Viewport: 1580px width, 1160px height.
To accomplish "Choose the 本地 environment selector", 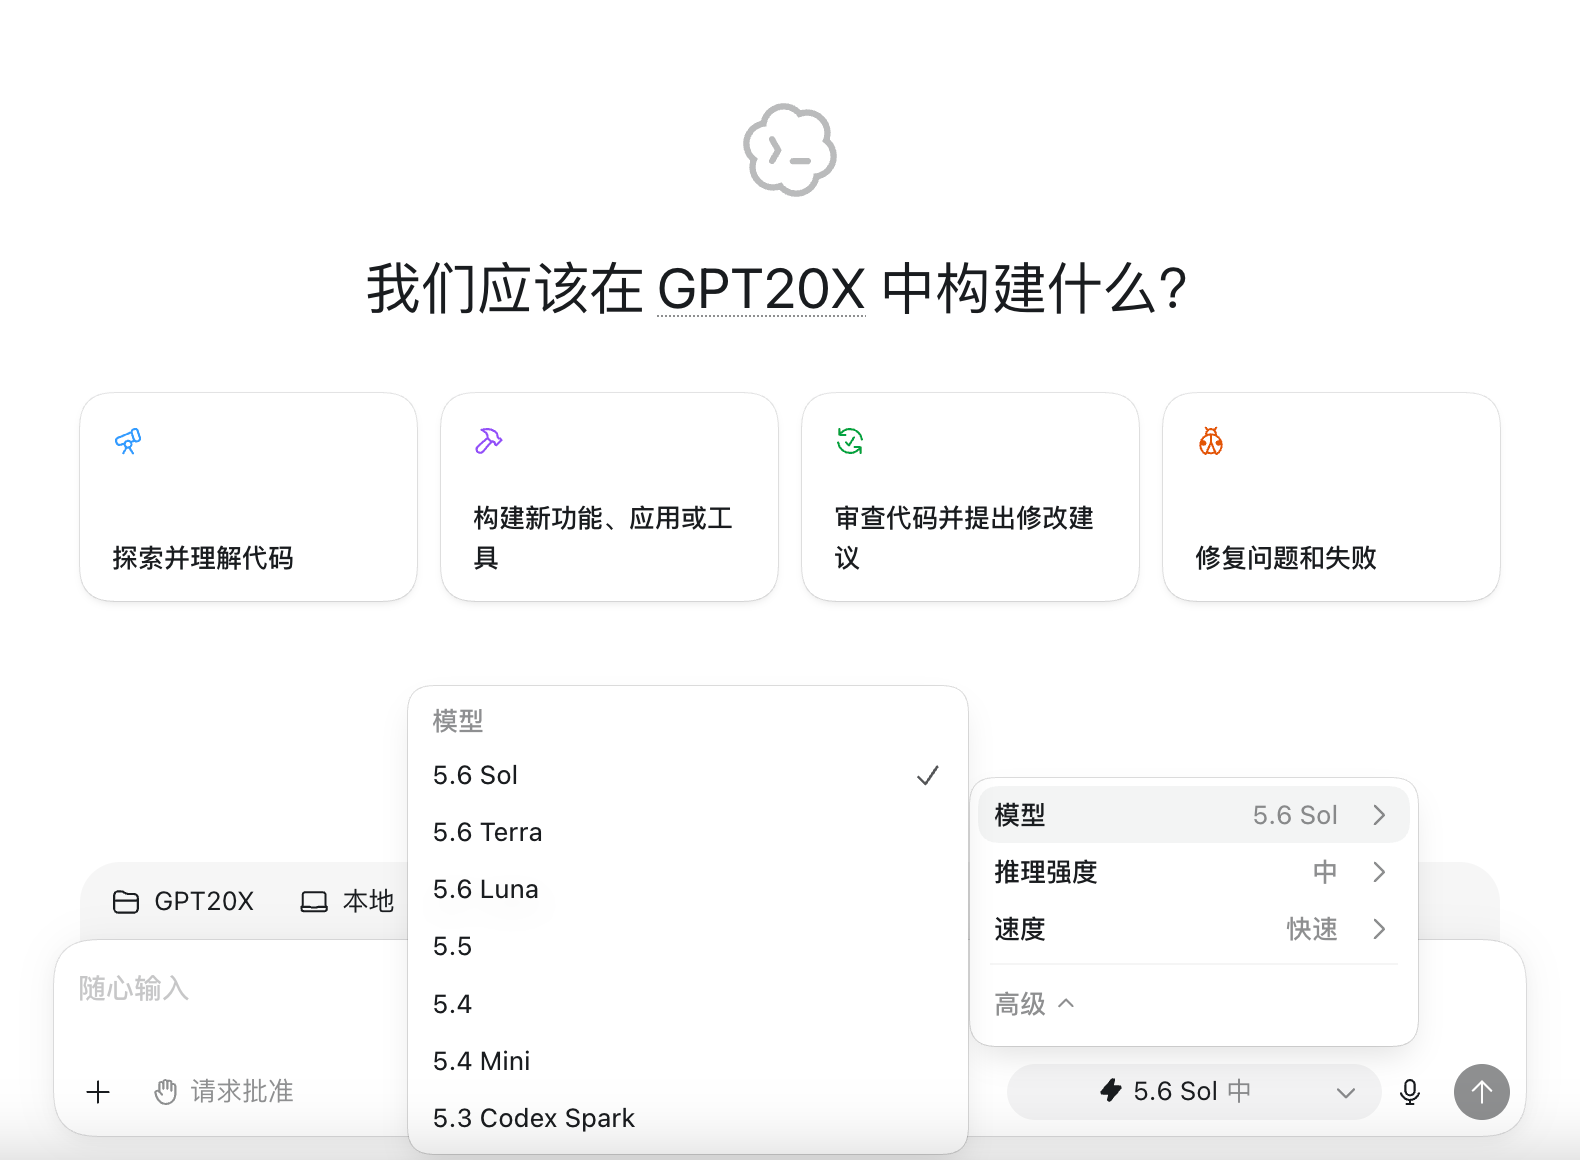I will 348,902.
